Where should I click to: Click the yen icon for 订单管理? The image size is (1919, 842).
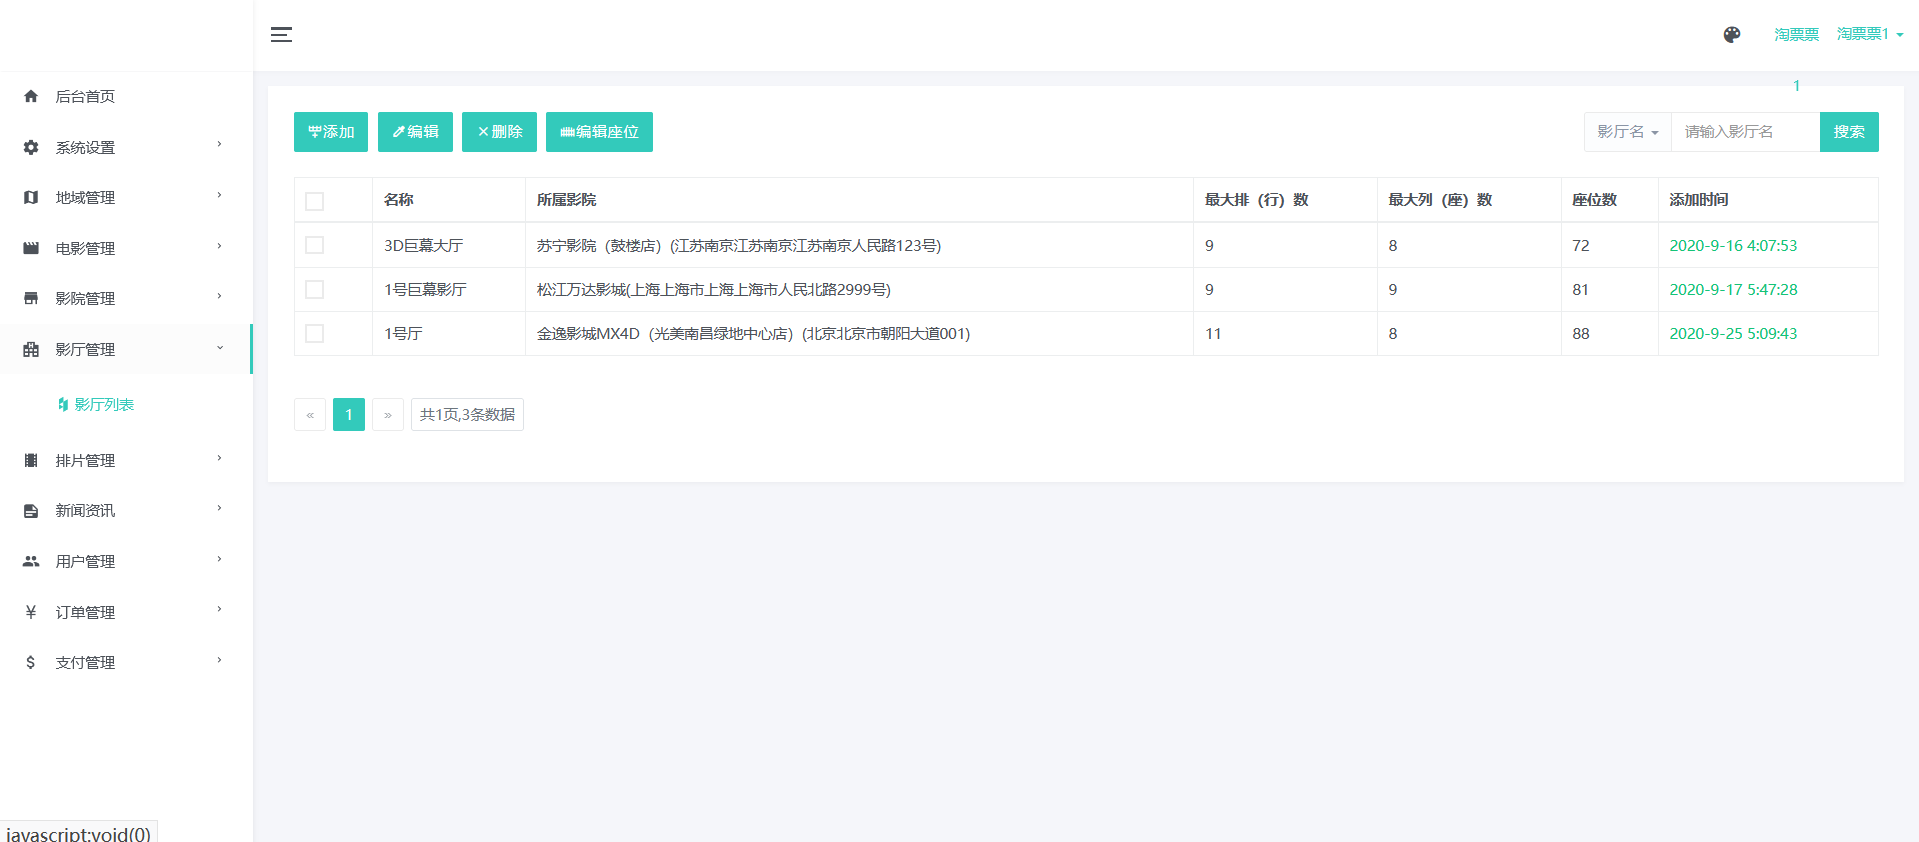(31, 612)
